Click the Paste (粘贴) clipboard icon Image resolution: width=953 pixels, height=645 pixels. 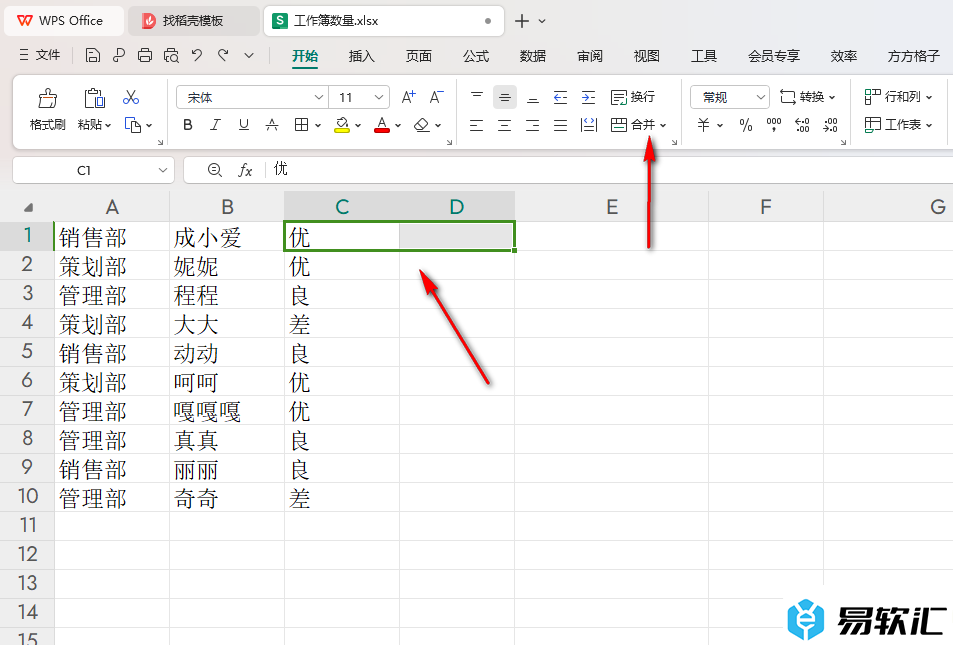pos(94,98)
